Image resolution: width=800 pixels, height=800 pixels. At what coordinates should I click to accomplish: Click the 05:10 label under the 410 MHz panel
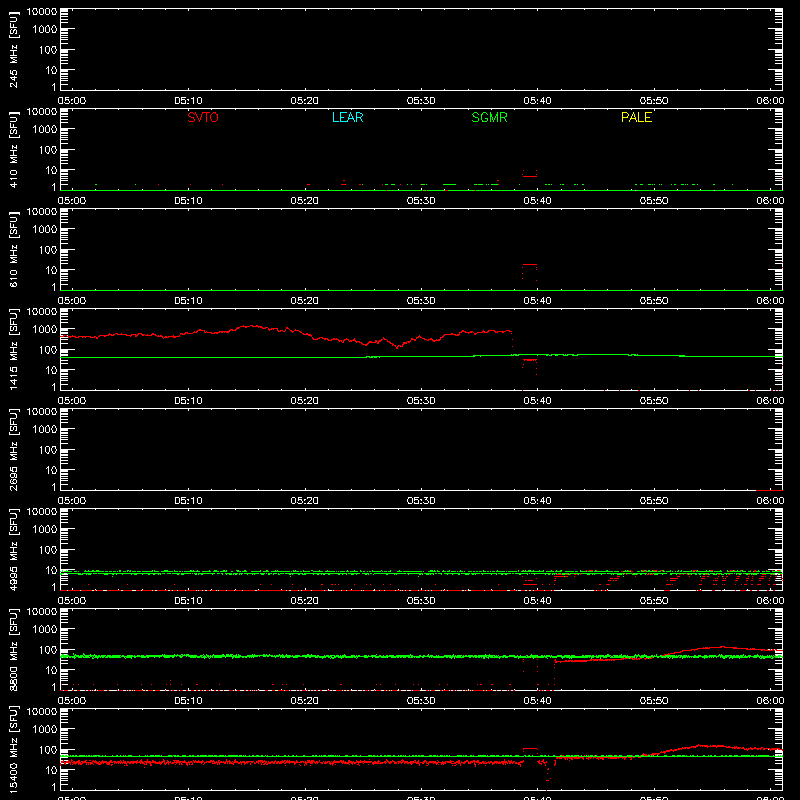(188, 201)
